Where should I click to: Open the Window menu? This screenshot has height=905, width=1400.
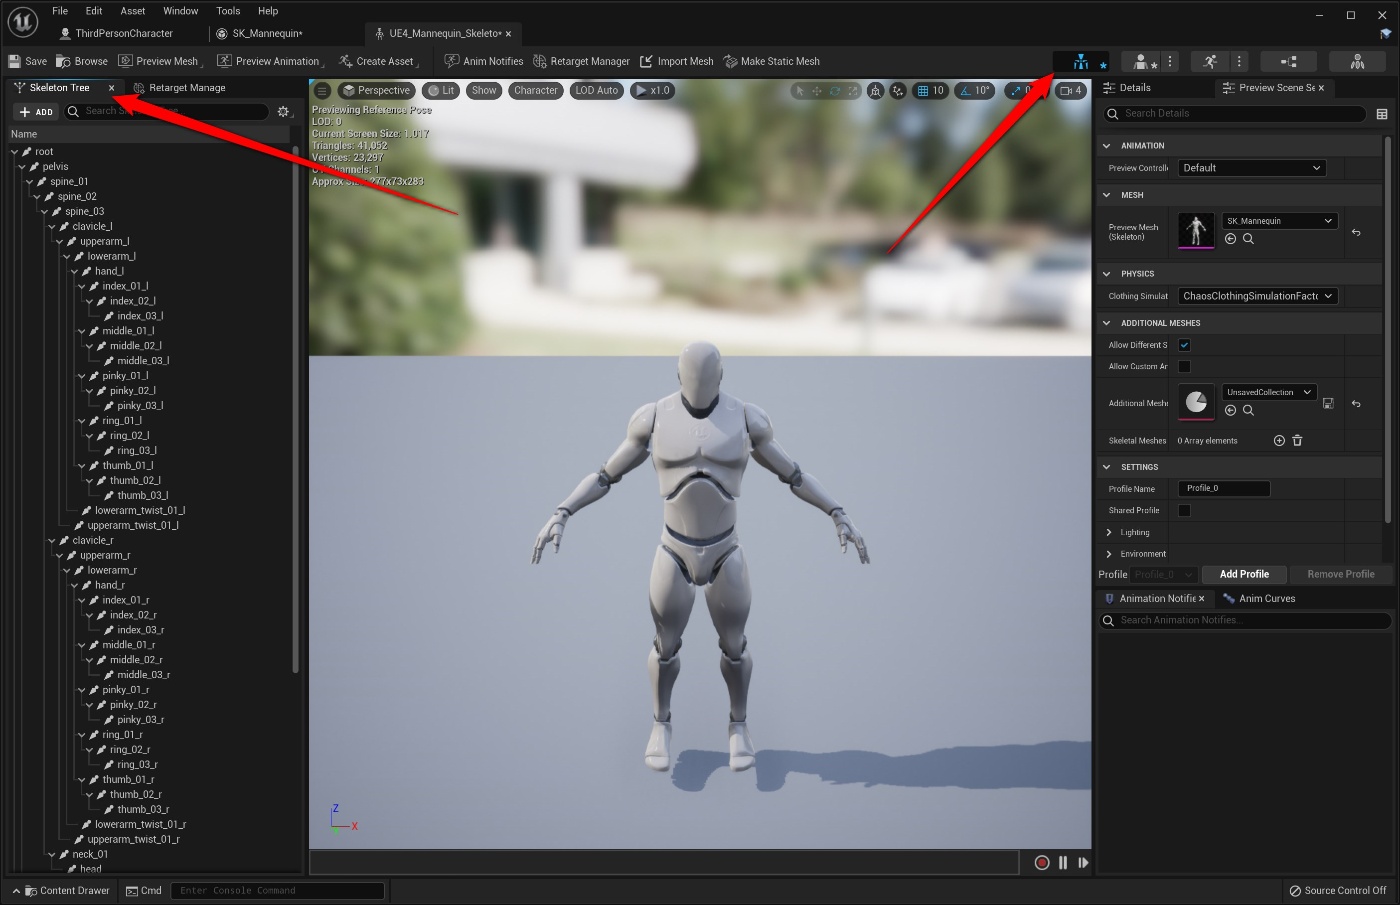pyautogui.click(x=180, y=11)
